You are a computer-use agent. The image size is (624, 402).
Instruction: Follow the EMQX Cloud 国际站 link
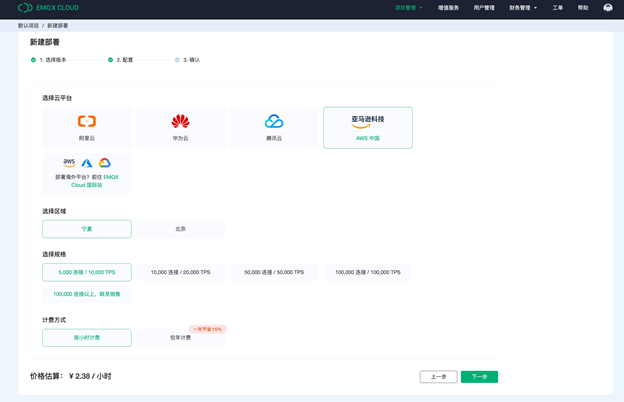(95, 181)
